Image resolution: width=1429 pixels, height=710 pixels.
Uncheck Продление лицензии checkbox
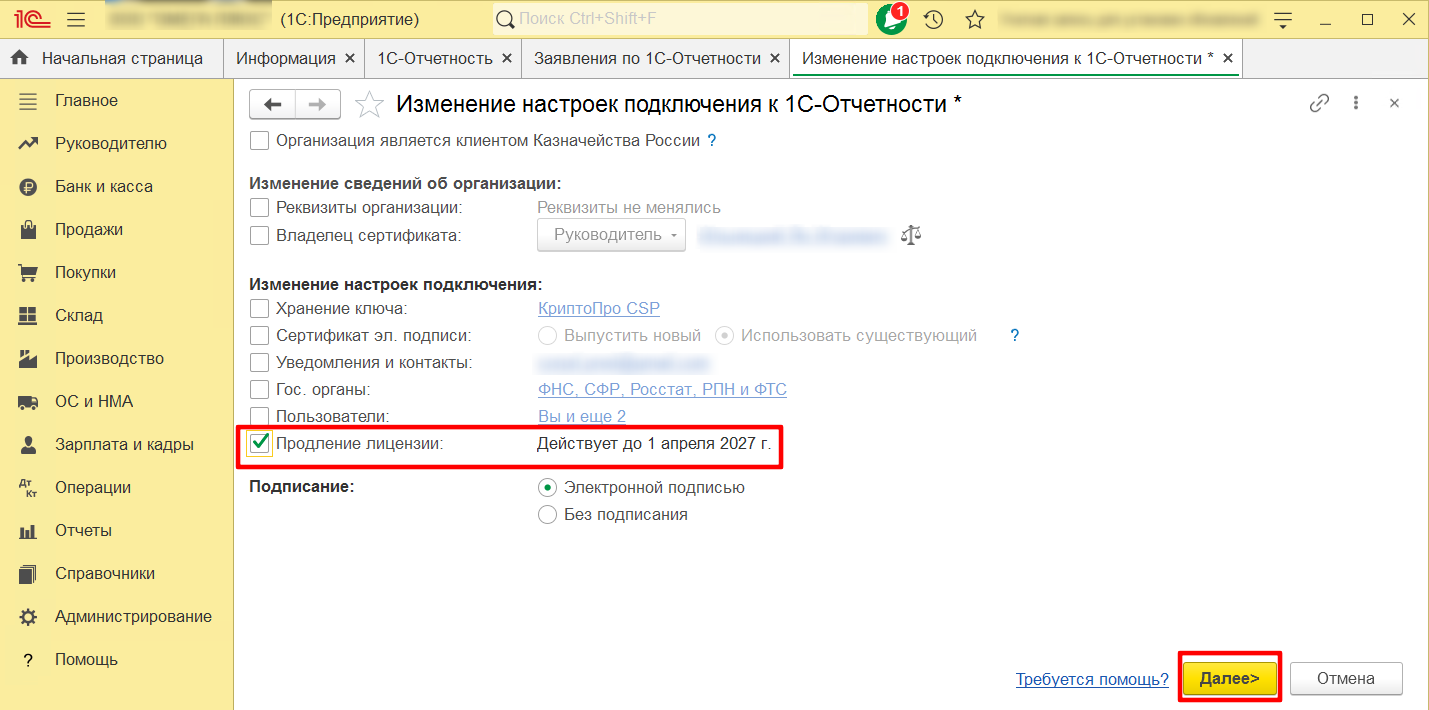pyautogui.click(x=260, y=443)
